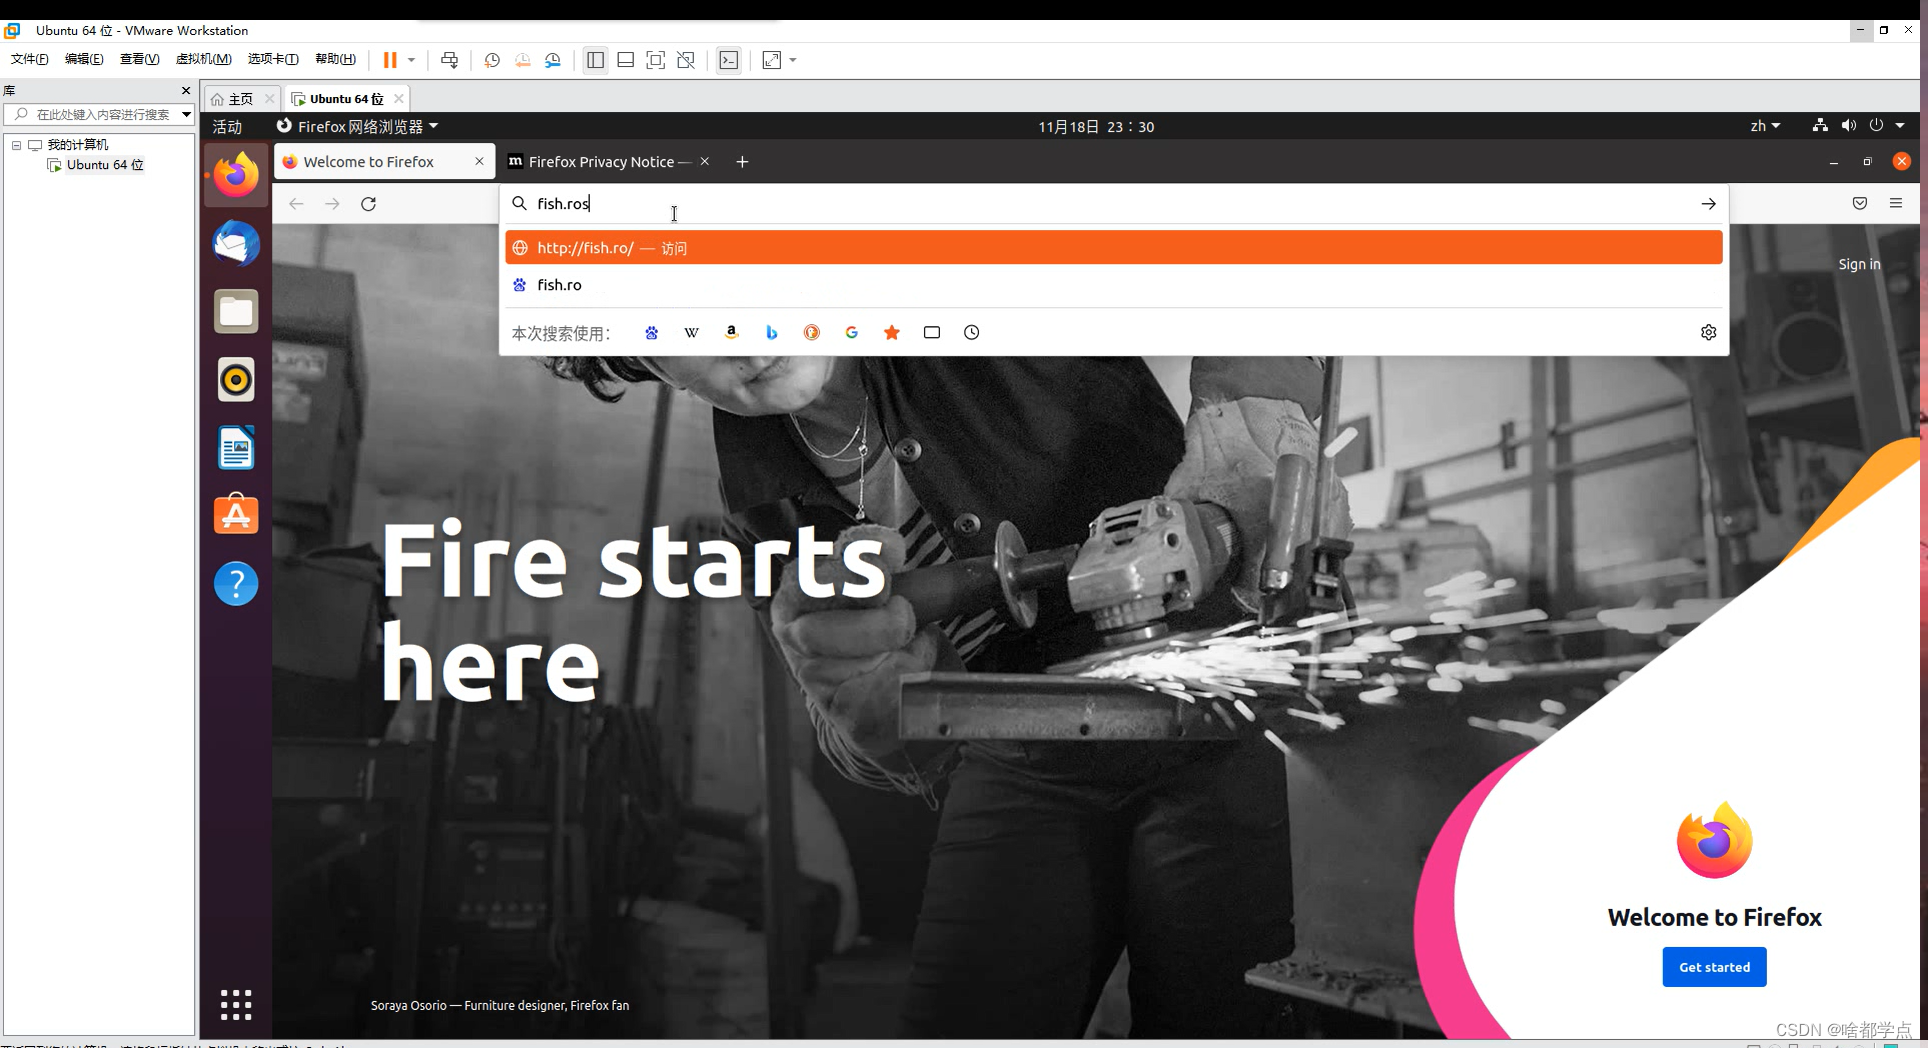Show applications grid in dock
The image size is (1928, 1048).
tap(236, 1004)
